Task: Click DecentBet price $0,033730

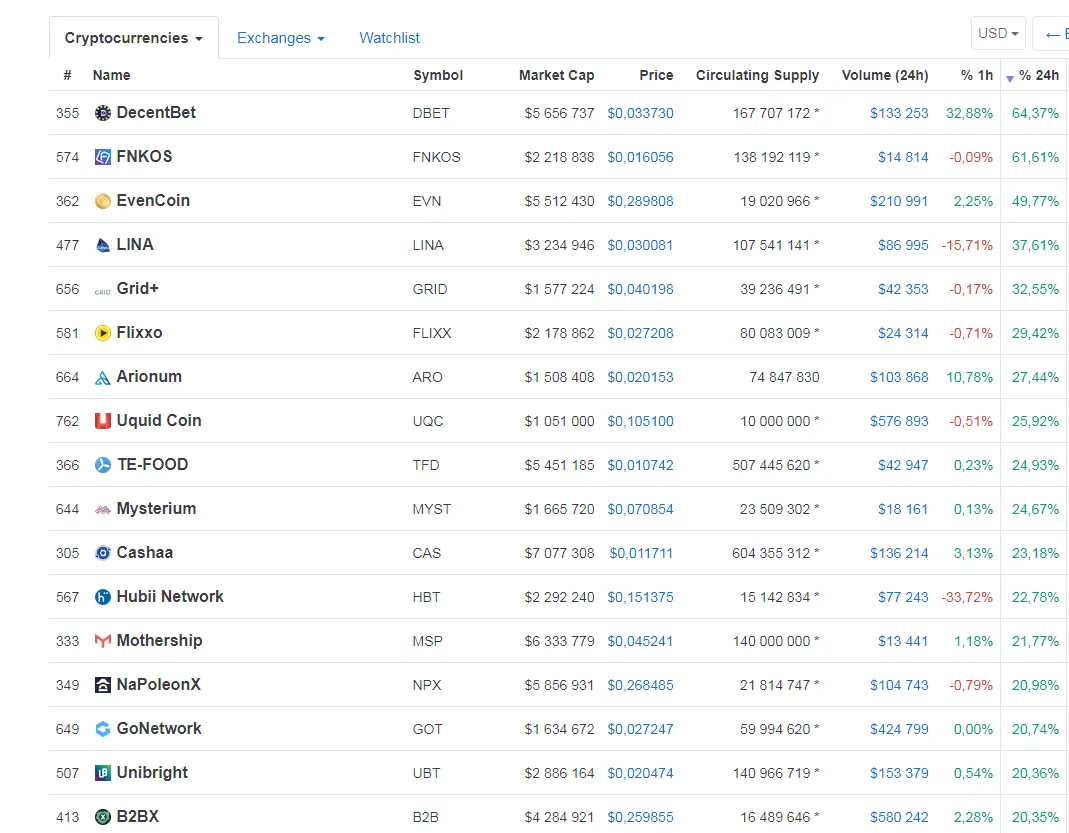Action: (x=640, y=113)
